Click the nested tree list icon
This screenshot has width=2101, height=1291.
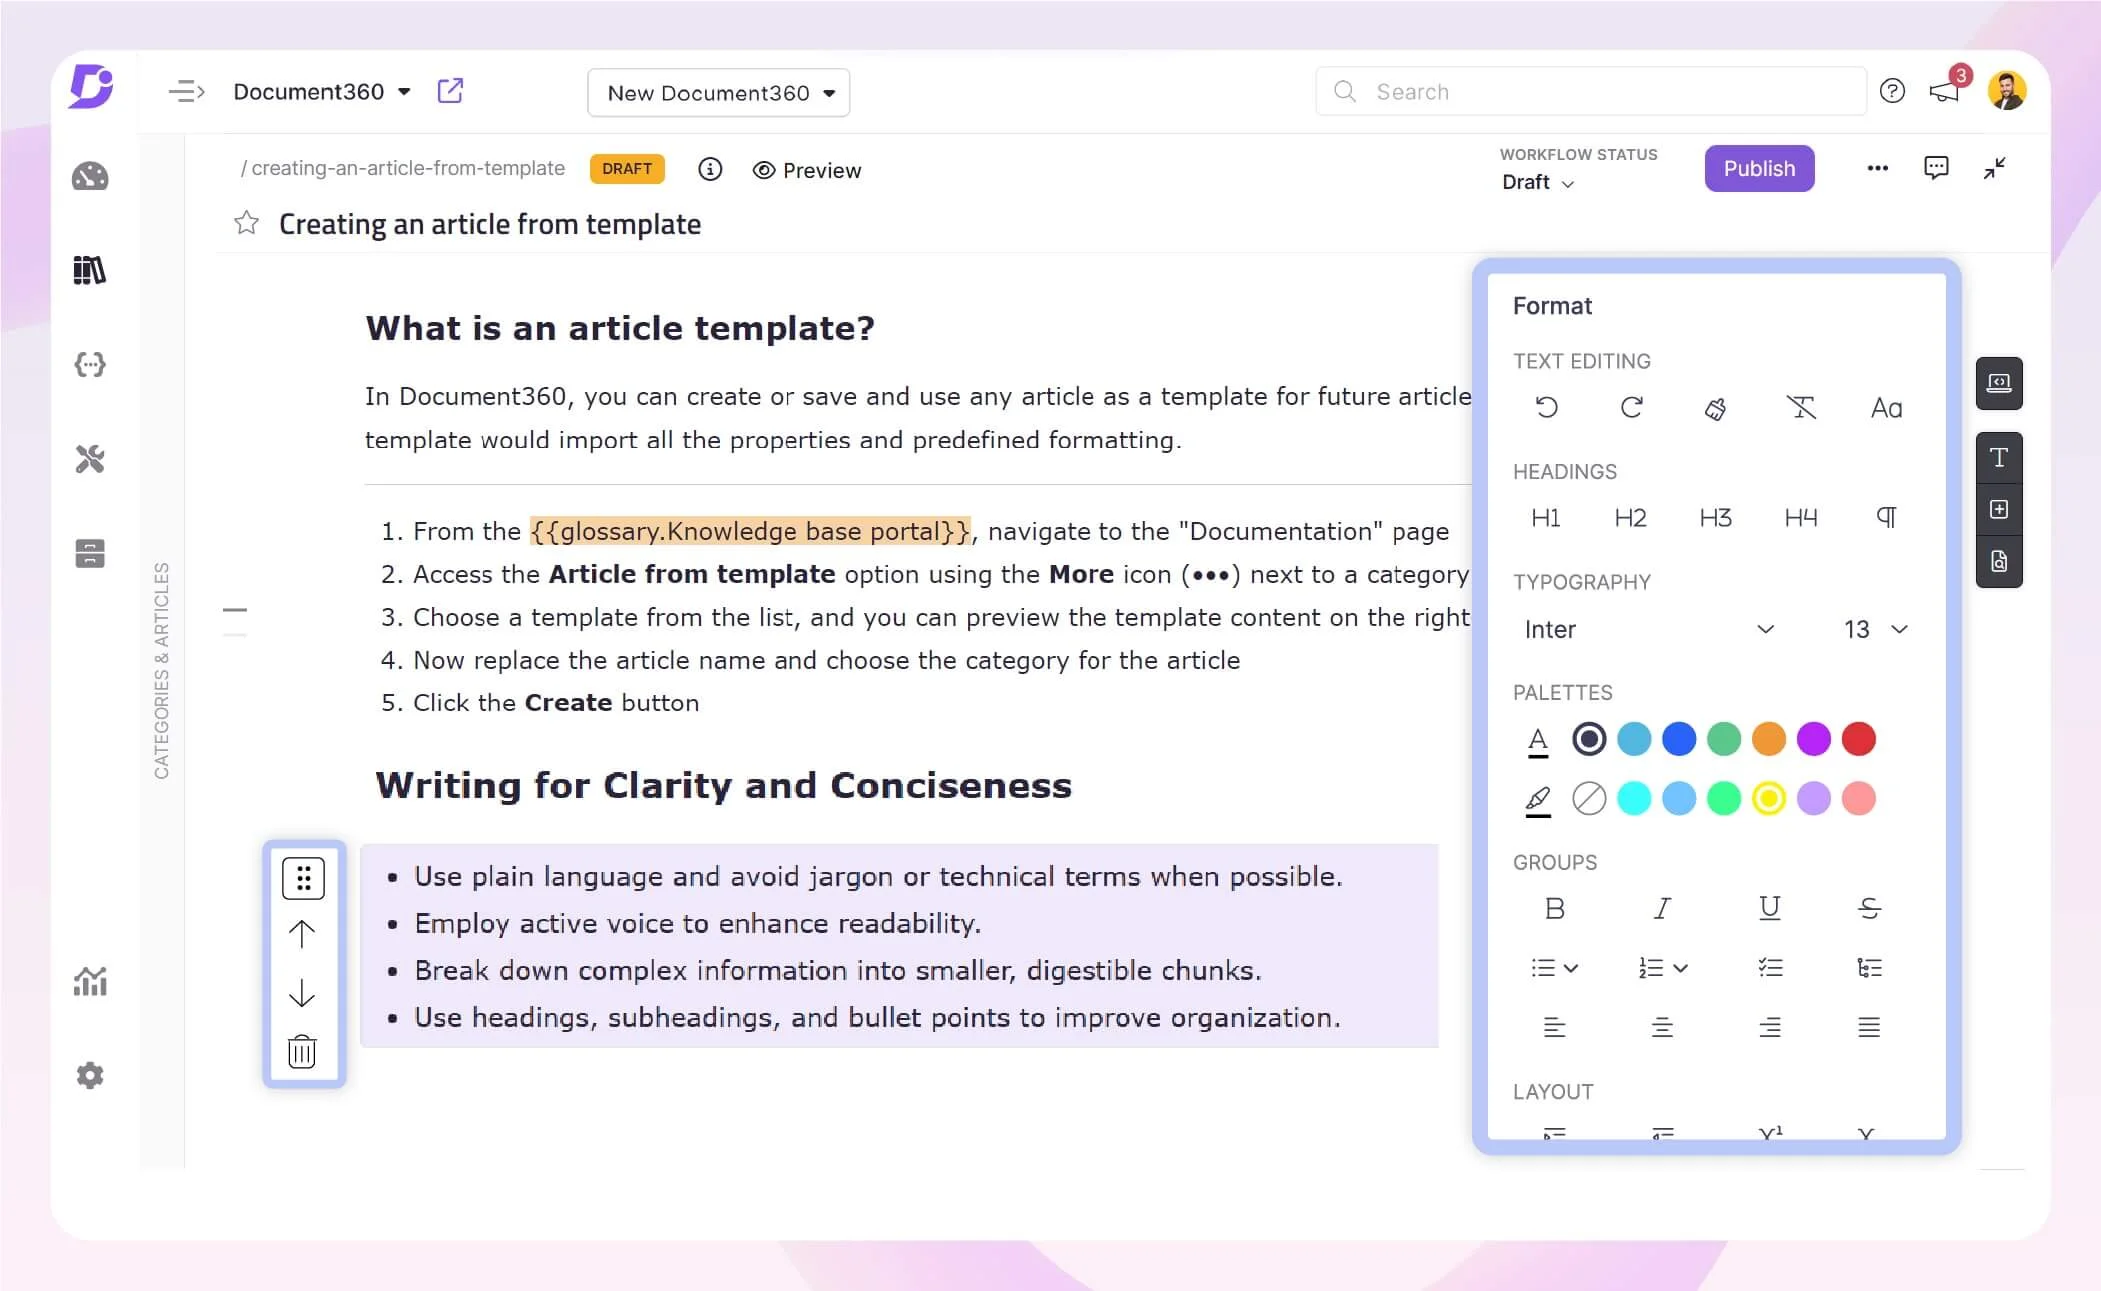(1869, 967)
